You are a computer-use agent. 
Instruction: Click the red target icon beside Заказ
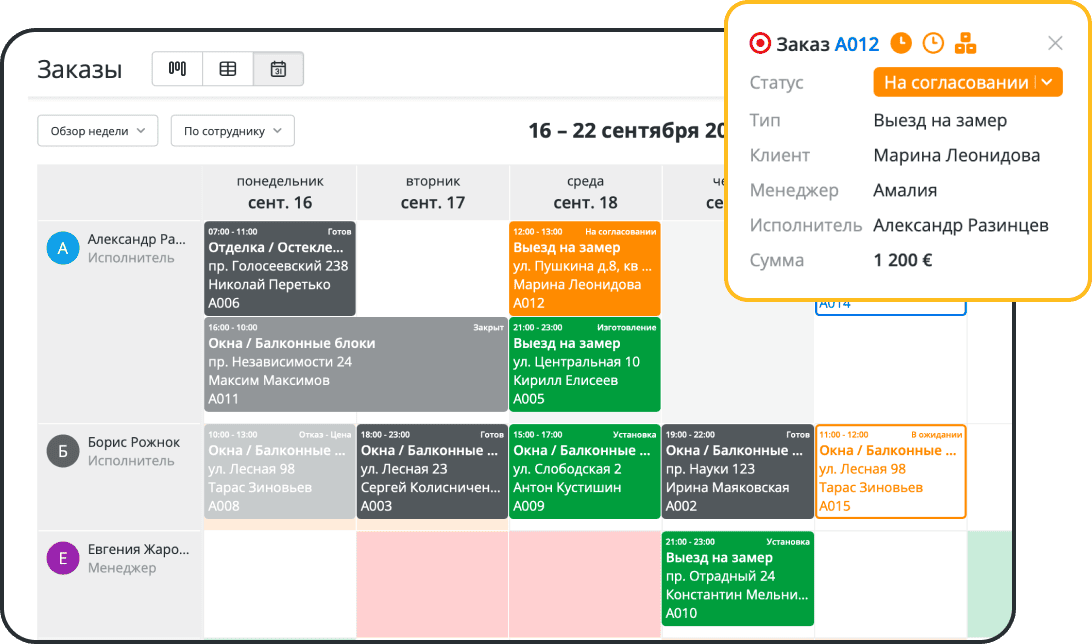760,43
